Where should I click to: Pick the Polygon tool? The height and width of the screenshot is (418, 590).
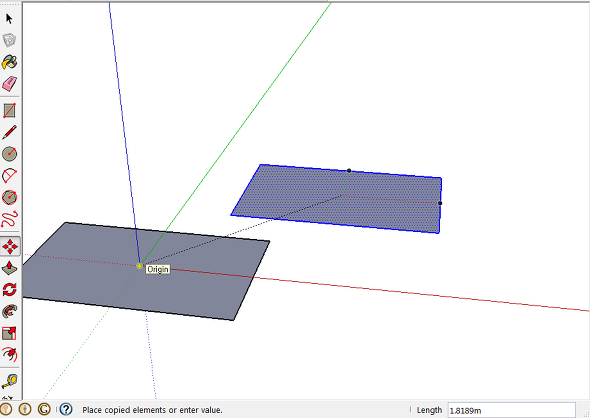pyautogui.click(x=9, y=197)
